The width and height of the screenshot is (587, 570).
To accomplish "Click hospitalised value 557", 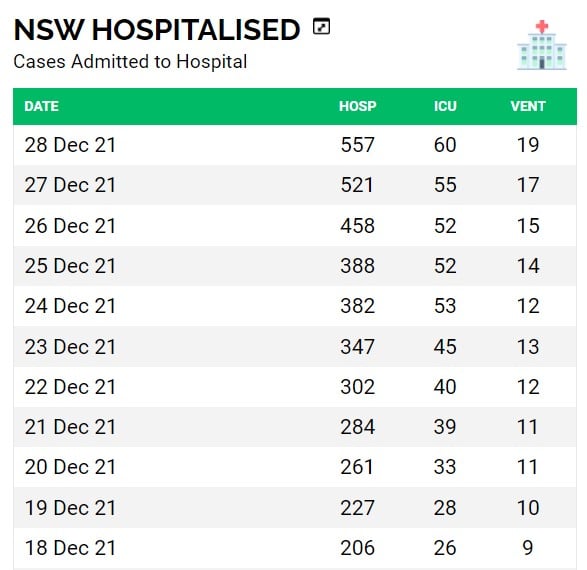I will [x=357, y=145].
